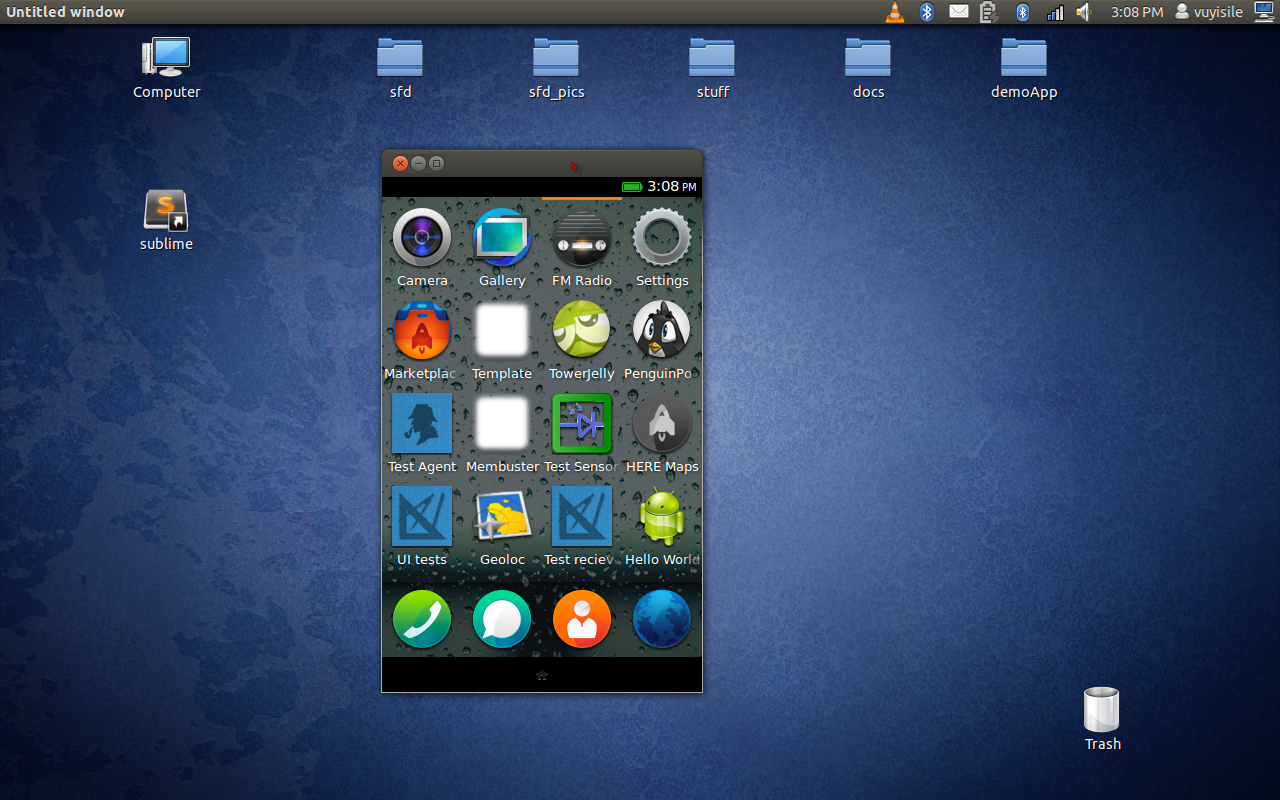Open the Settings gear app

tap(662, 238)
